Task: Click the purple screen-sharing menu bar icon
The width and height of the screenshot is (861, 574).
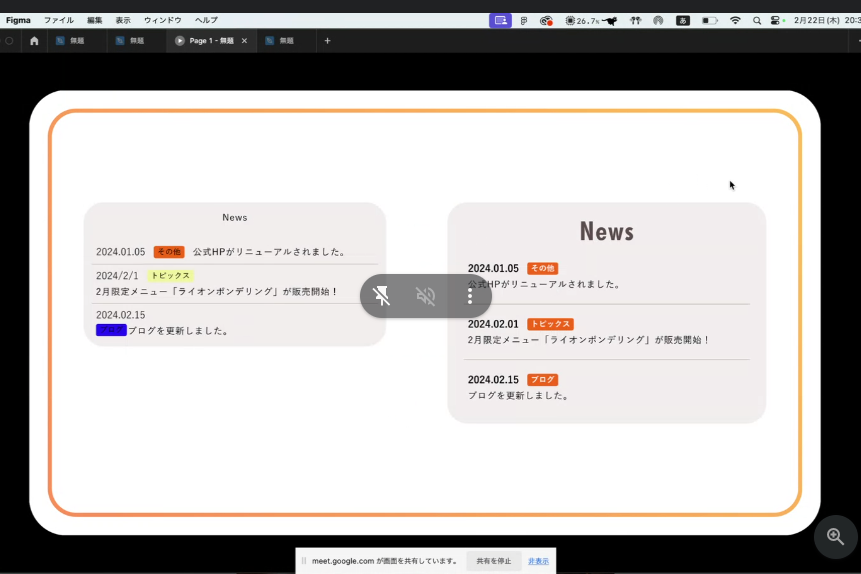Action: [500, 21]
